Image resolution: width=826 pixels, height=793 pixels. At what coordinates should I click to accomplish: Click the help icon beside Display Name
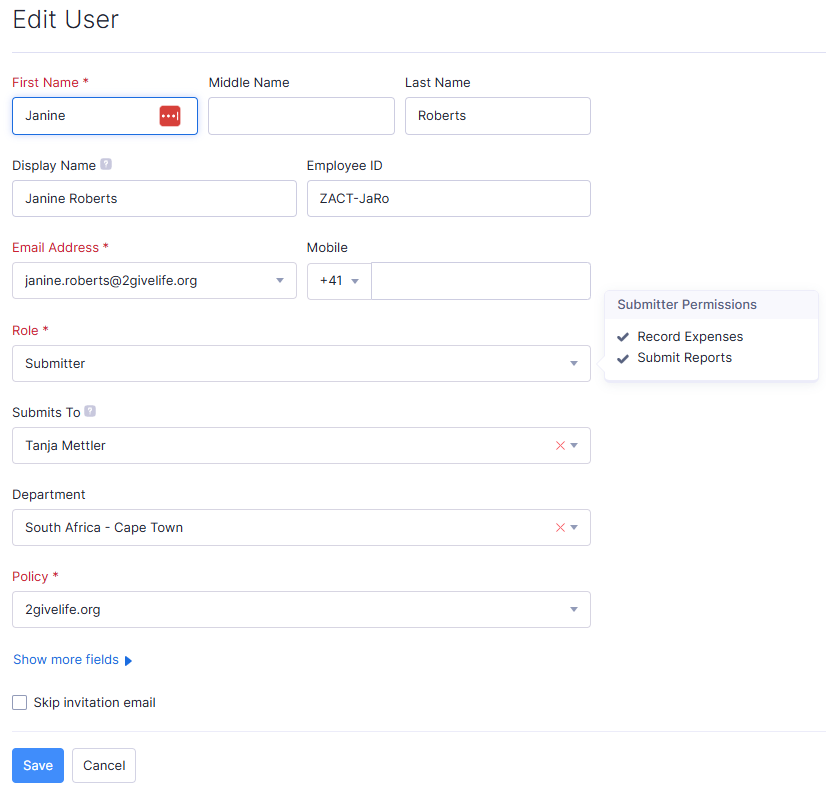click(x=106, y=165)
